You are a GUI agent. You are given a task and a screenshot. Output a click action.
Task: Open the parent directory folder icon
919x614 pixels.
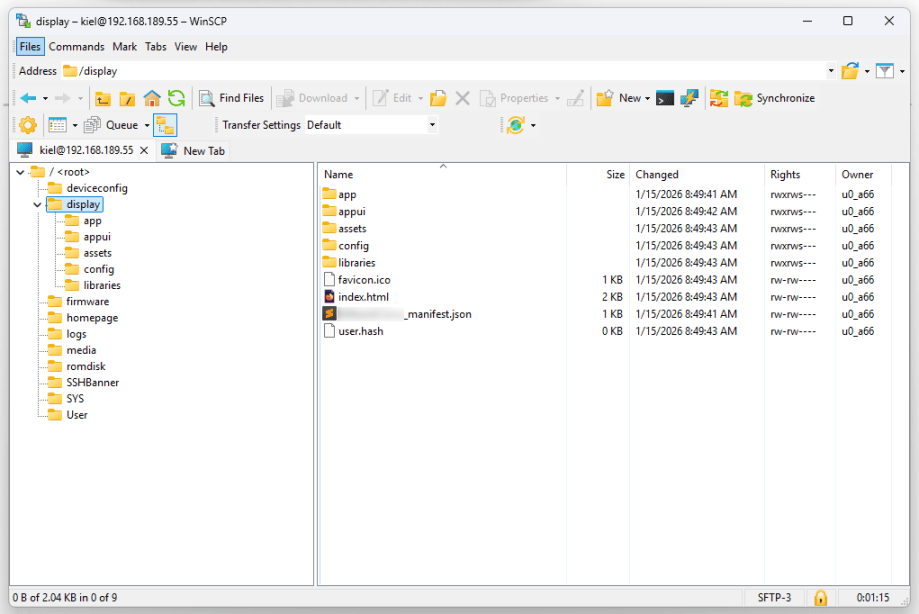(x=103, y=98)
